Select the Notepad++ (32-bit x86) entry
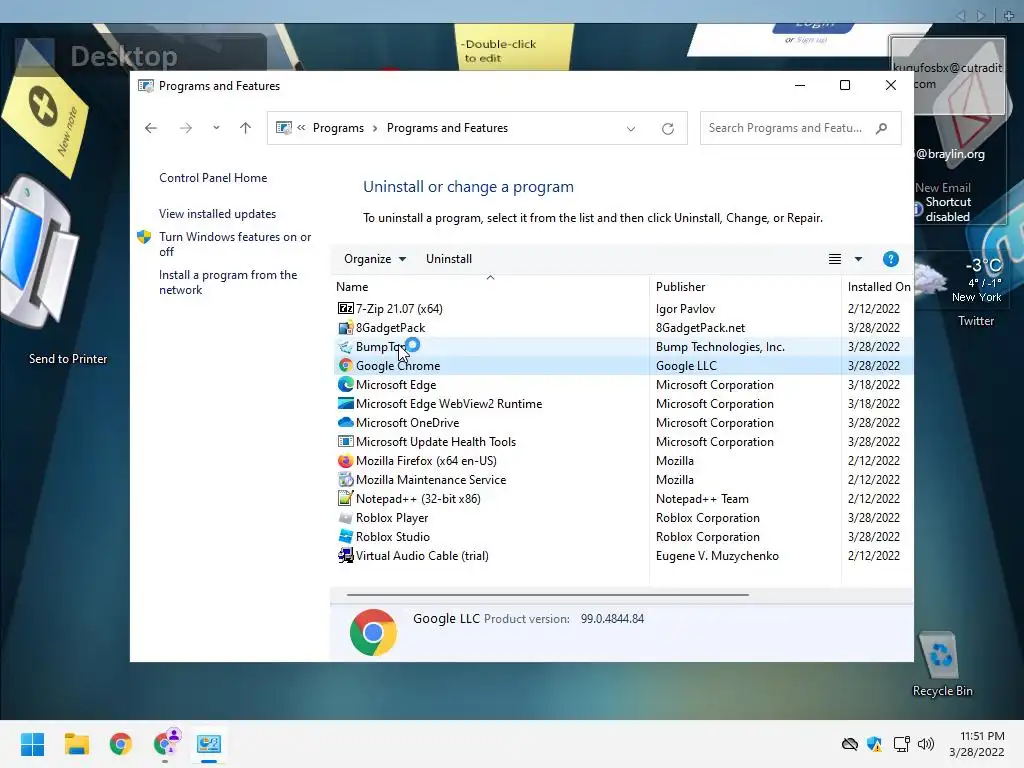This screenshot has height=768, width=1024. [623, 498]
